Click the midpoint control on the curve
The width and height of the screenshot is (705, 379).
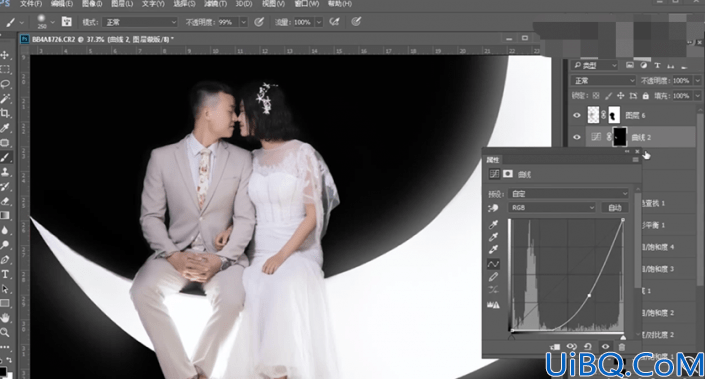(589, 295)
